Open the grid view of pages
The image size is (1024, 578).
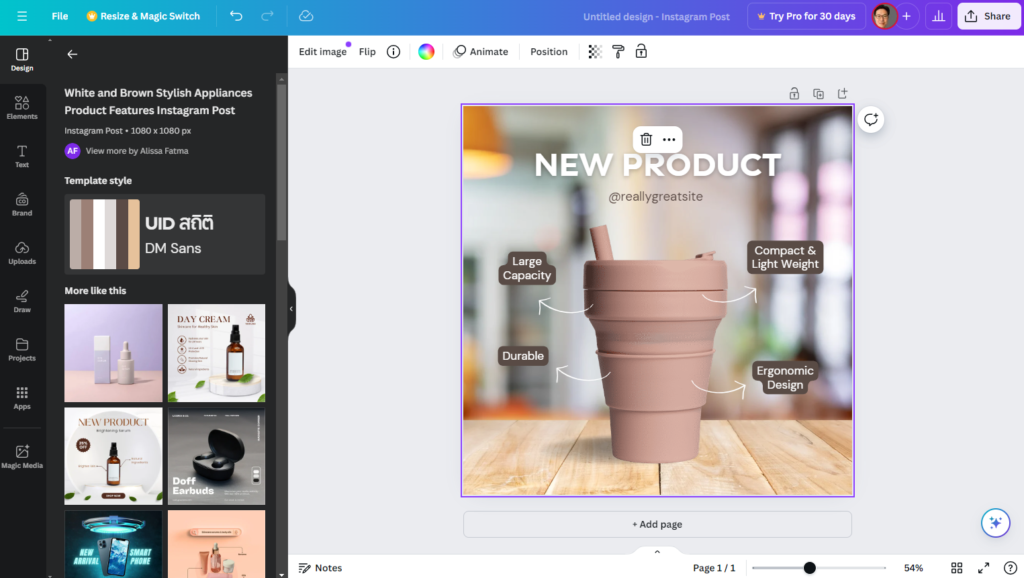pyautogui.click(x=957, y=568)
